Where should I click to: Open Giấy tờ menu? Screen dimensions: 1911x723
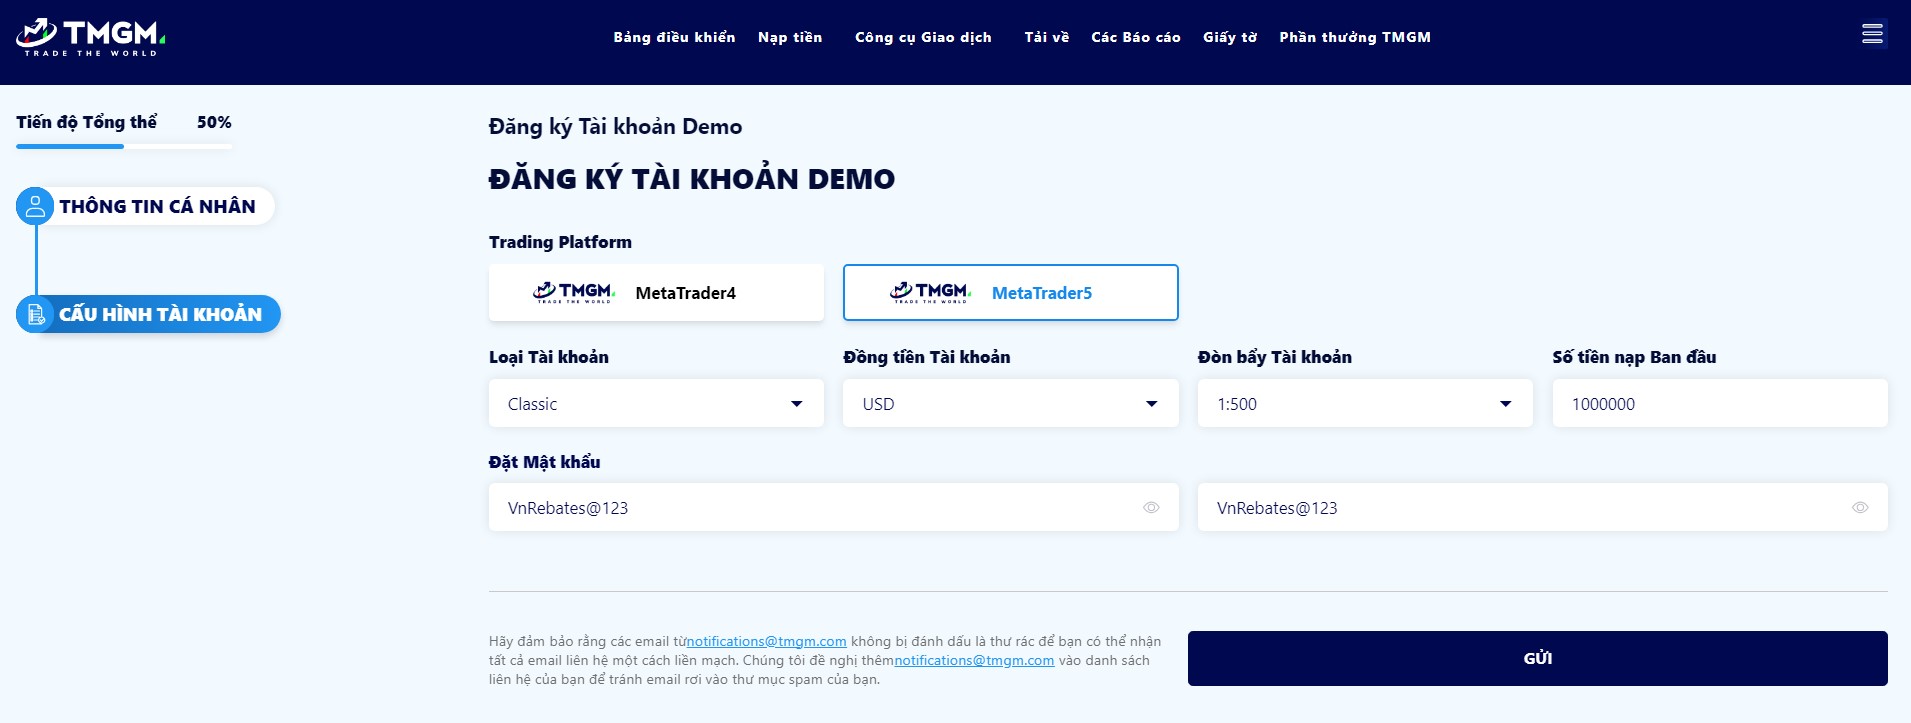(1230, 37)
